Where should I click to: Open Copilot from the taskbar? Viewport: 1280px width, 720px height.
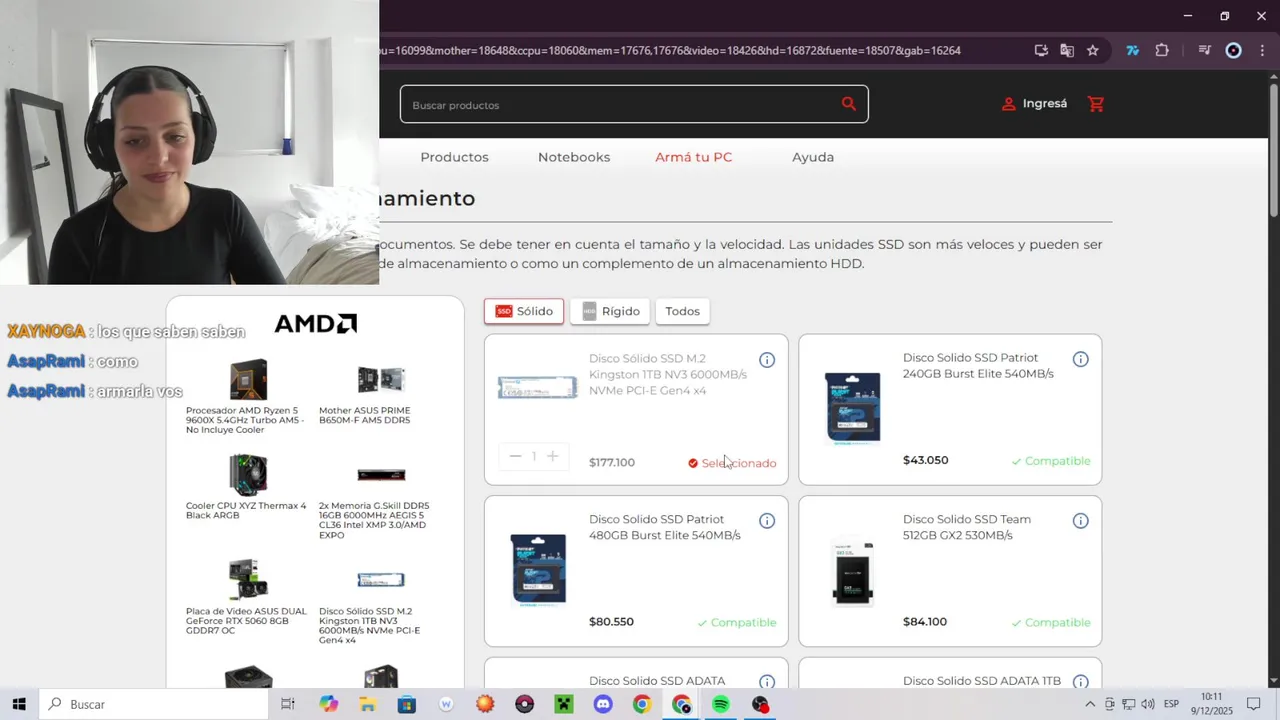coord(329,704)
